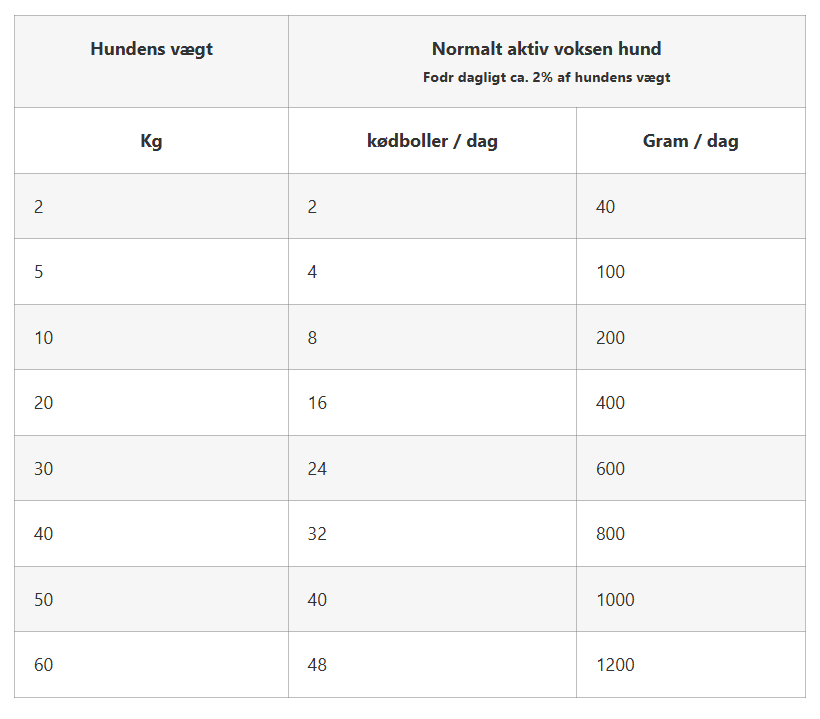Click the 40 gram value cell
820x719 pixels.
pyautogui.click(x=691, y=207)
